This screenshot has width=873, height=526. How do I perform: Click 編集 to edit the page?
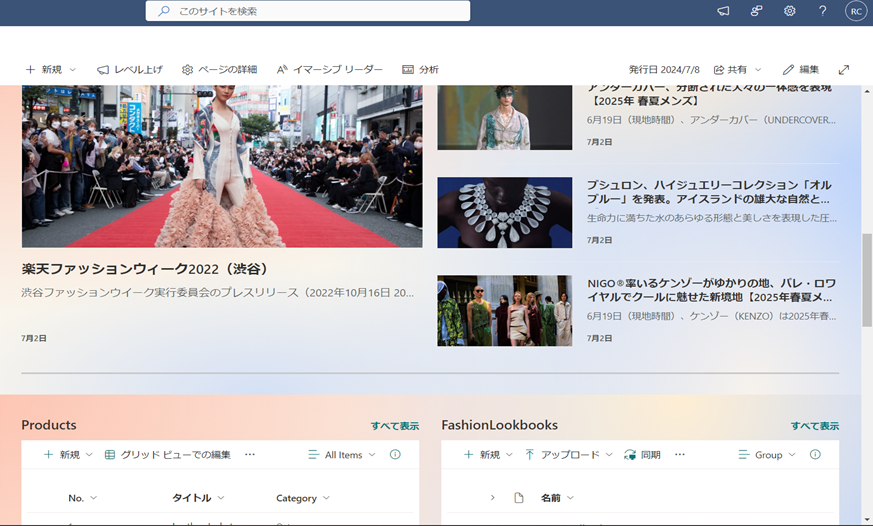801,70
